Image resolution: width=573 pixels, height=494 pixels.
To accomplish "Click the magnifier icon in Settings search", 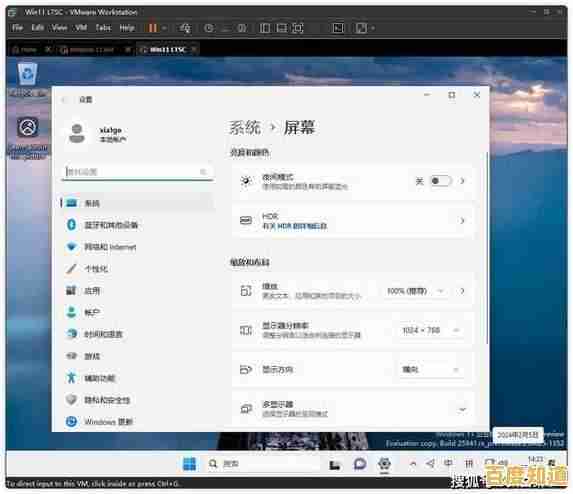I will click(x=203, y=172).
